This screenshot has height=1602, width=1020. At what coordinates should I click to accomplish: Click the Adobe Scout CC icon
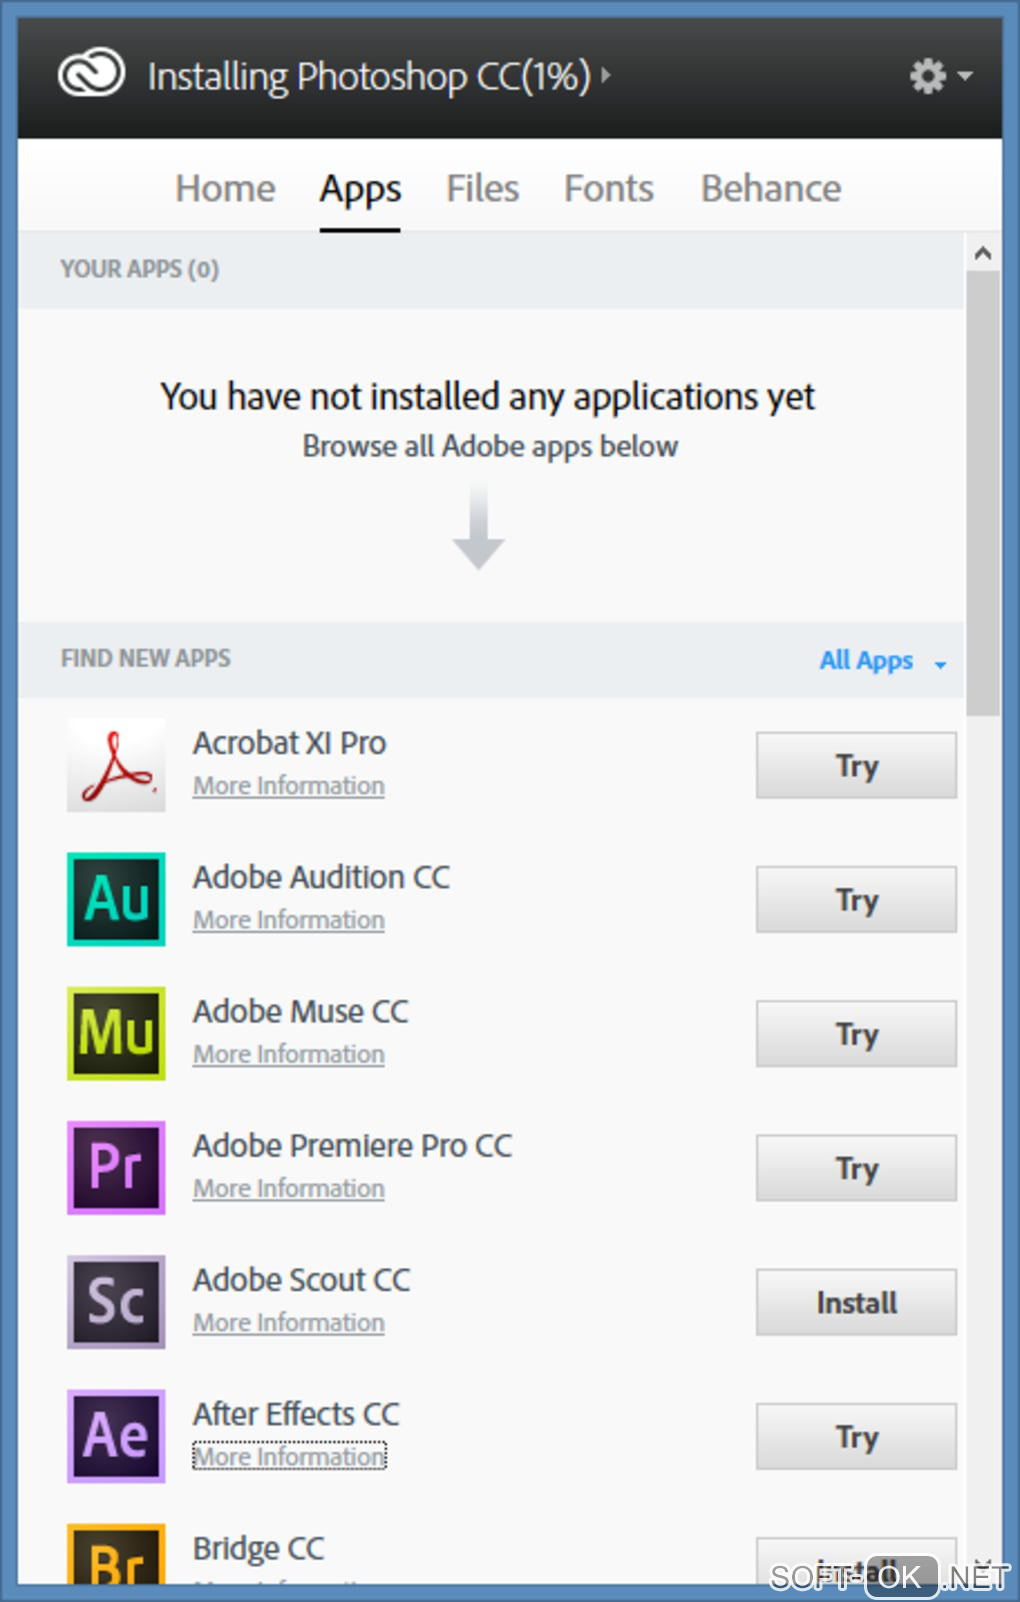pos(116,1301)
